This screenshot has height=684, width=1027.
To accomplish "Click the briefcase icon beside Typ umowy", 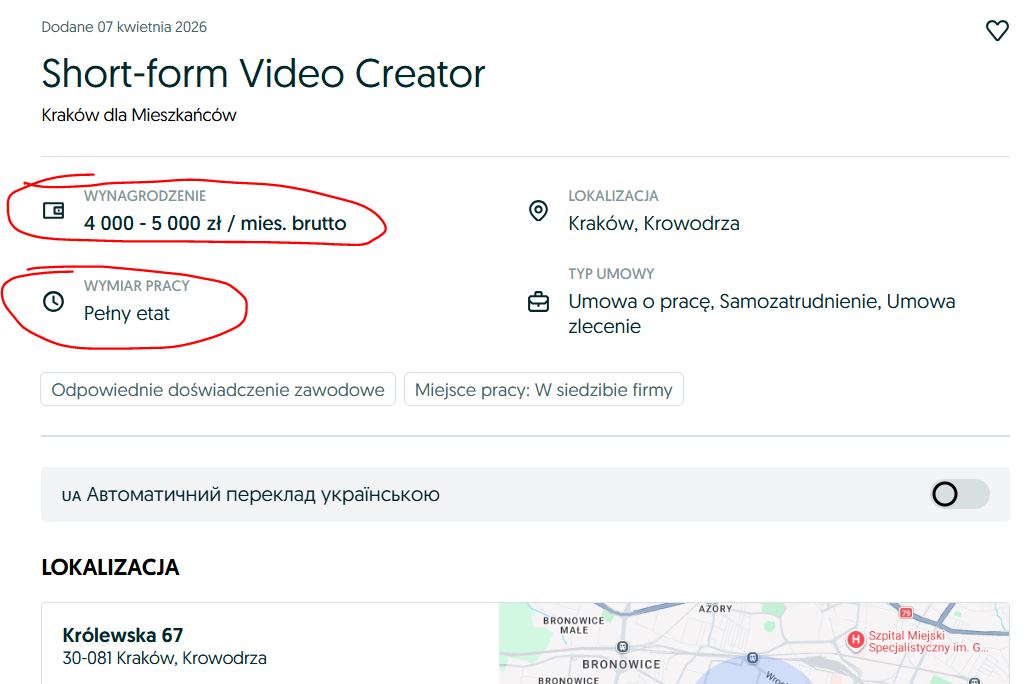I will pos(538,301).
